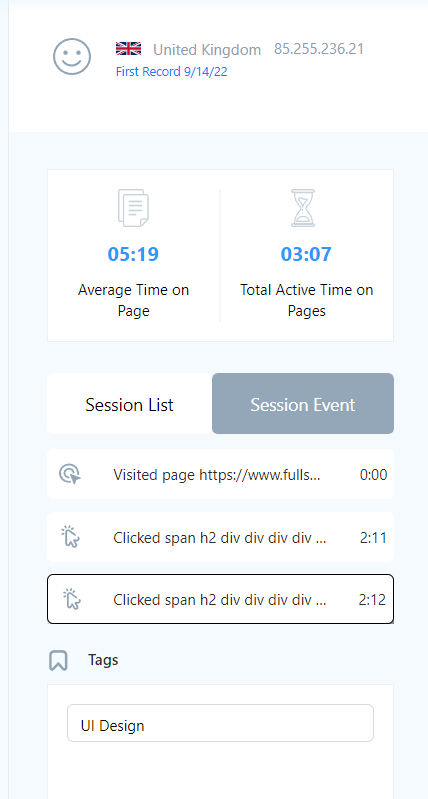
Task: Click the 0:00 timestamp
Action: click(373, 475)
